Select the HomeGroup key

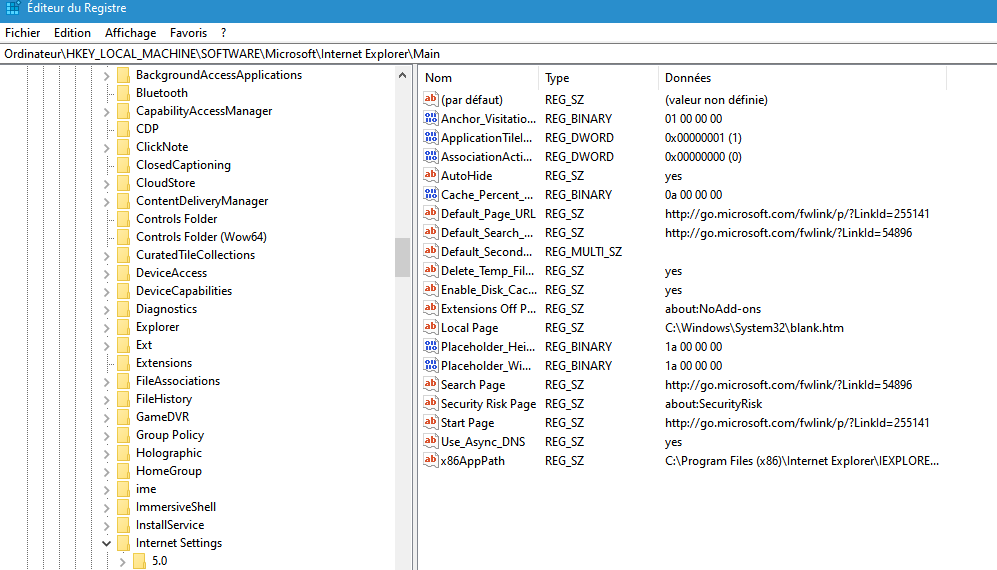168,471
